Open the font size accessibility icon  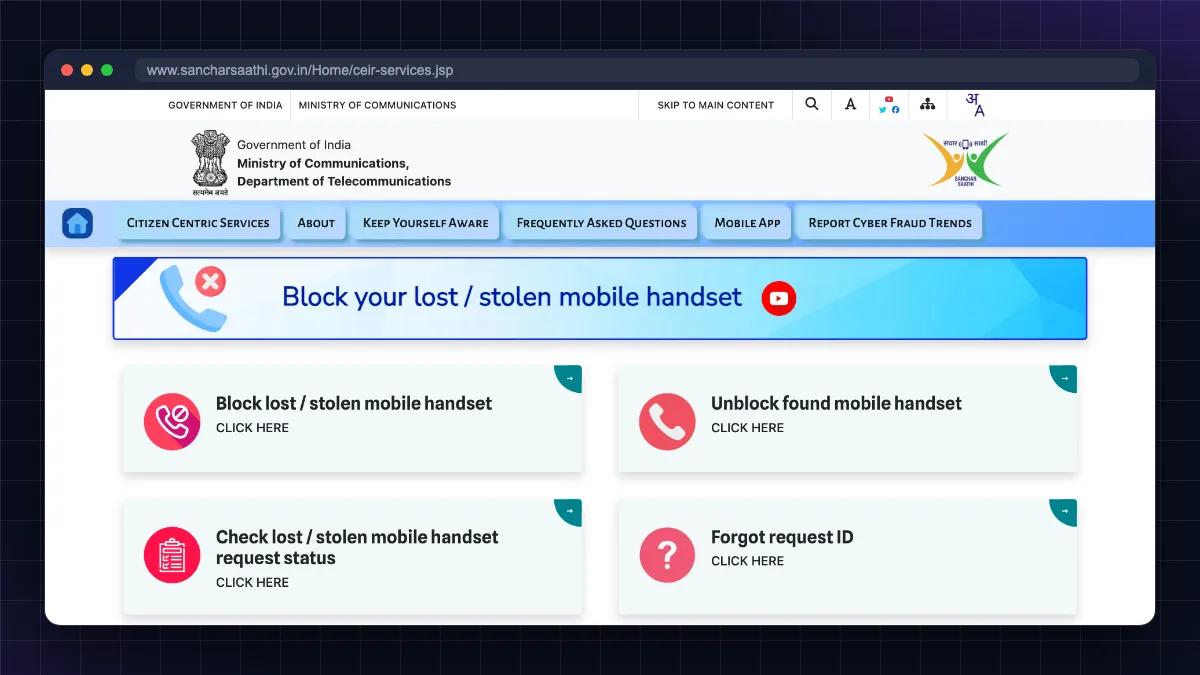coord(850,104)
